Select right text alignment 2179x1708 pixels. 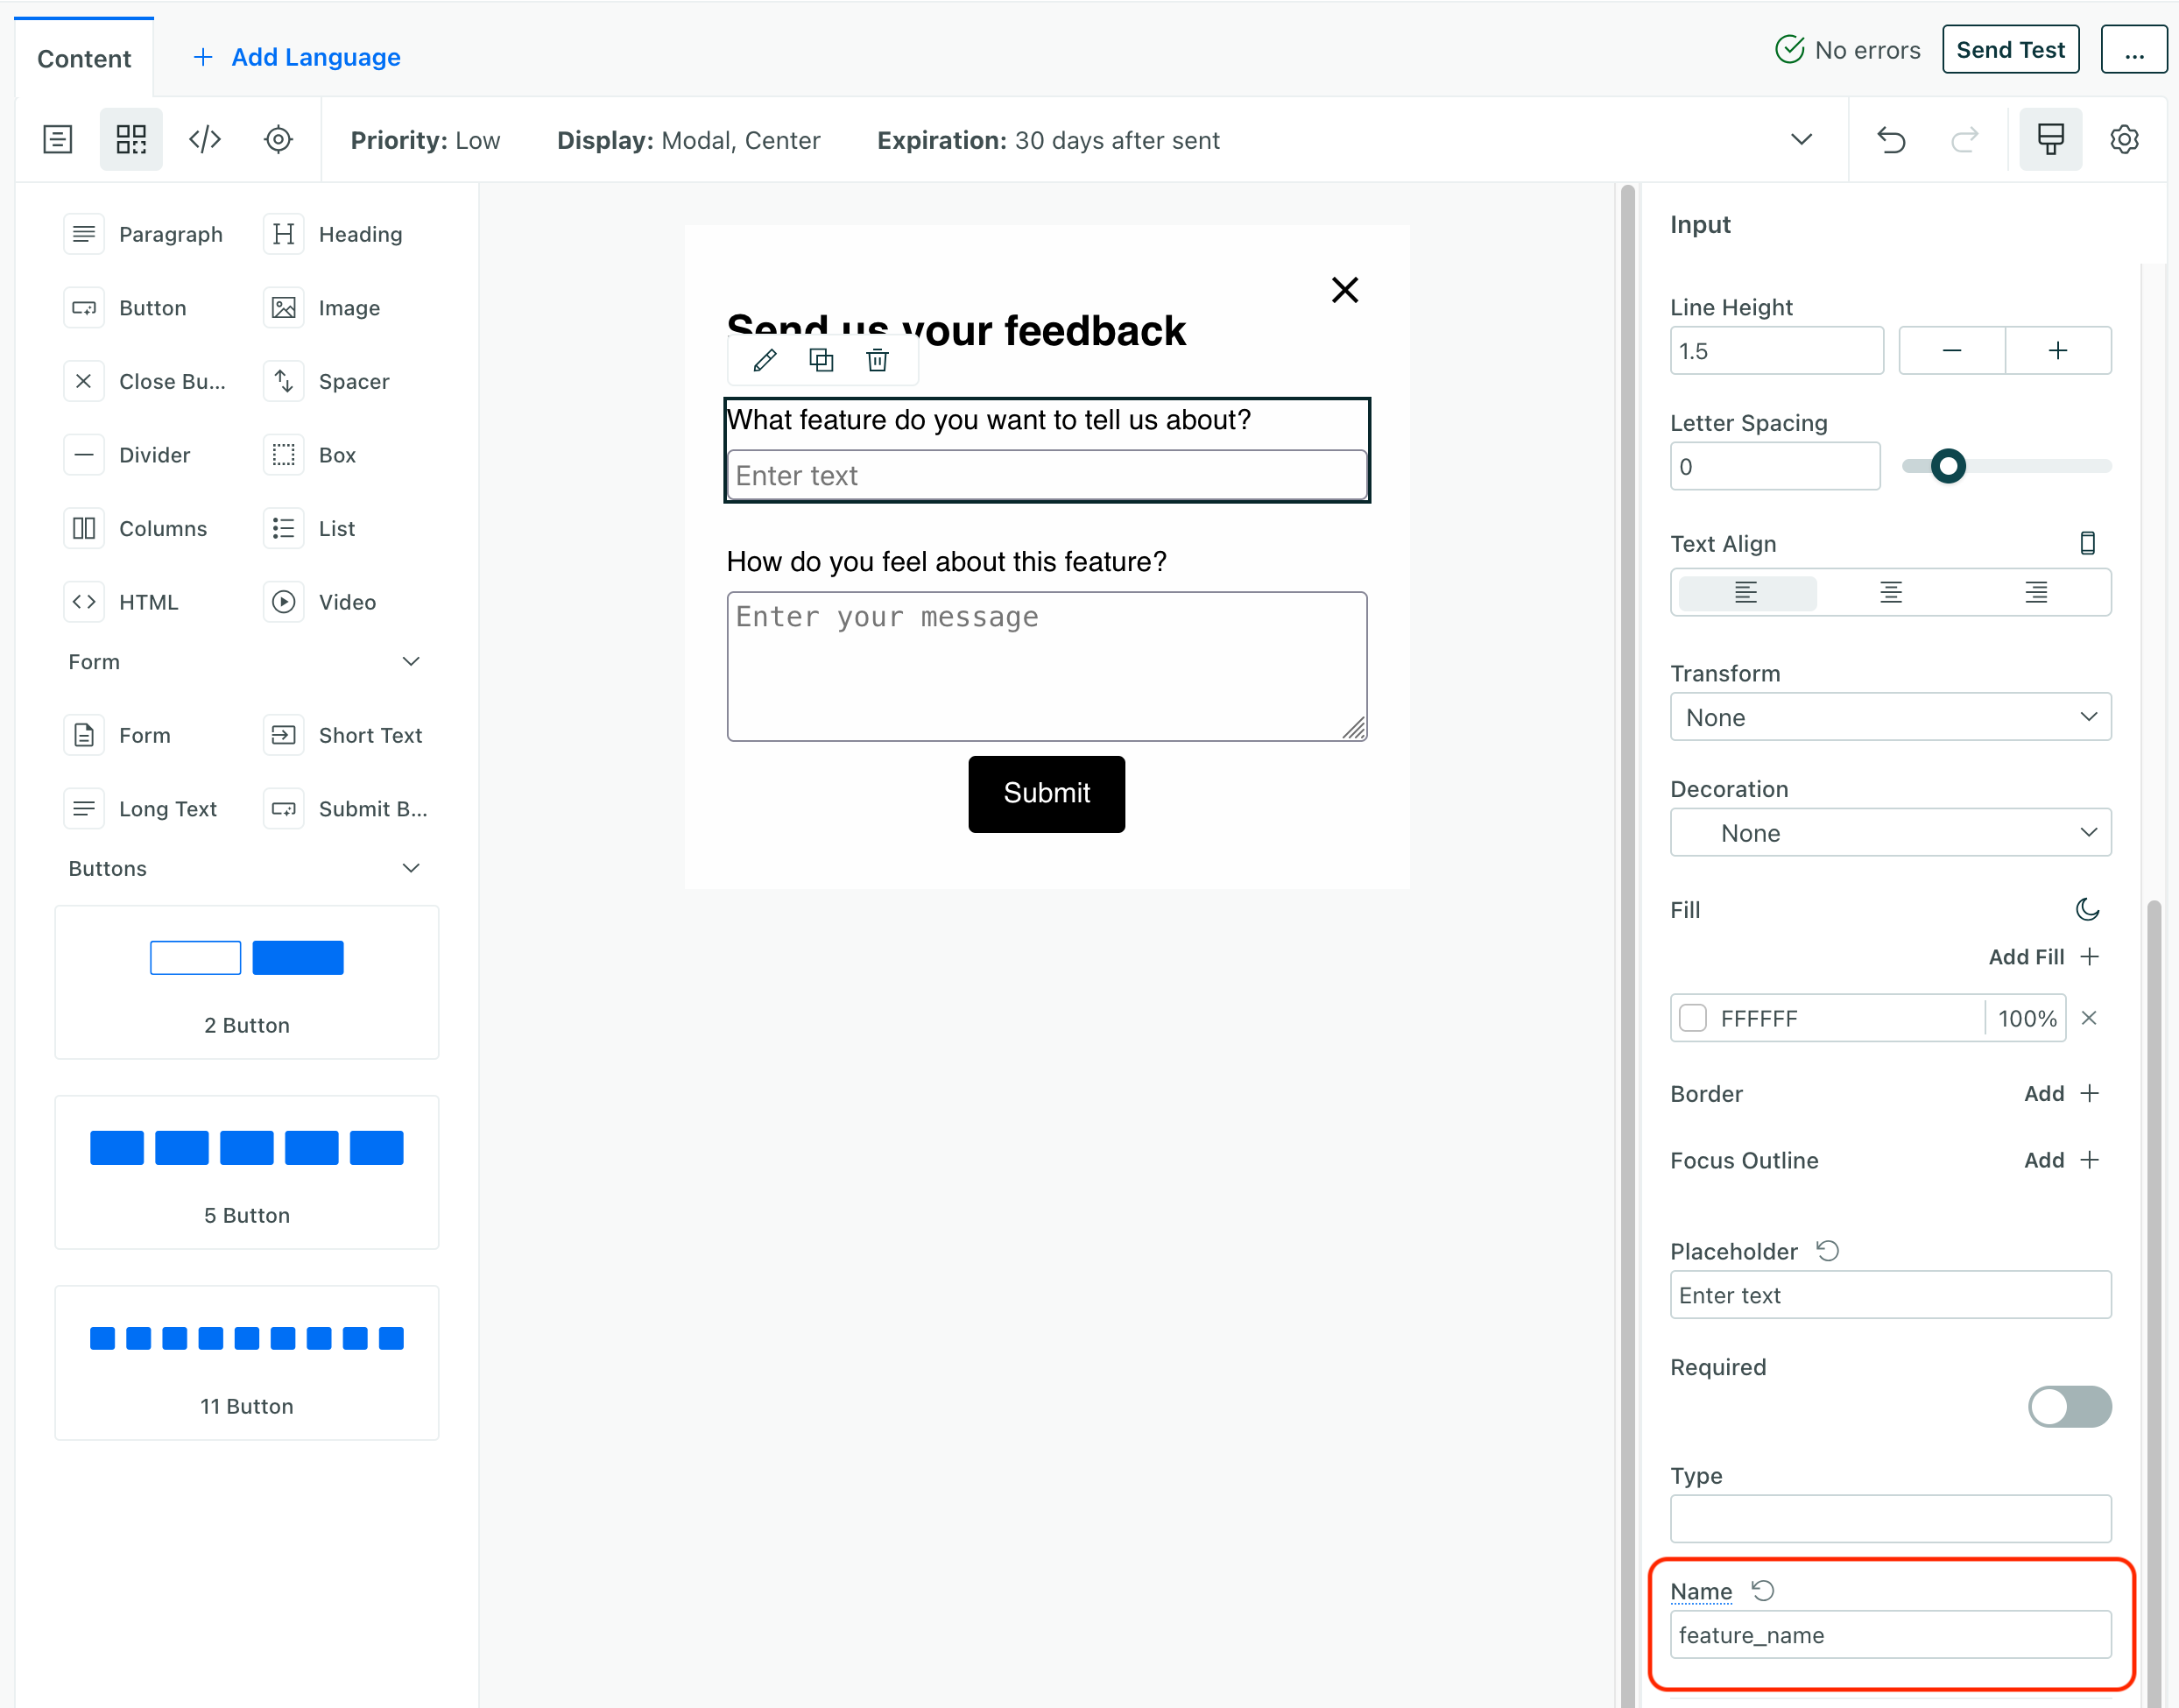click(2035, 592)
